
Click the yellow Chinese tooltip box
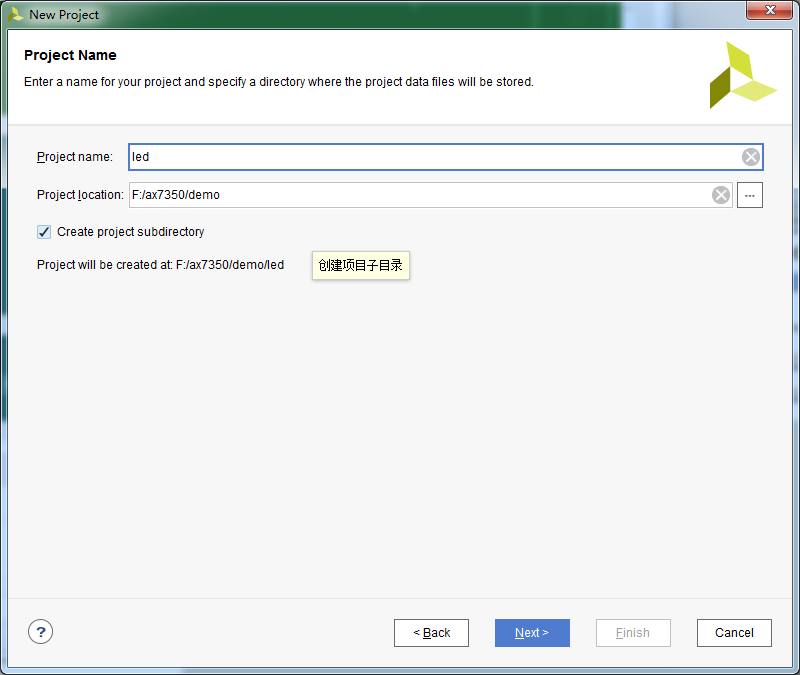(x=361, y=265)
